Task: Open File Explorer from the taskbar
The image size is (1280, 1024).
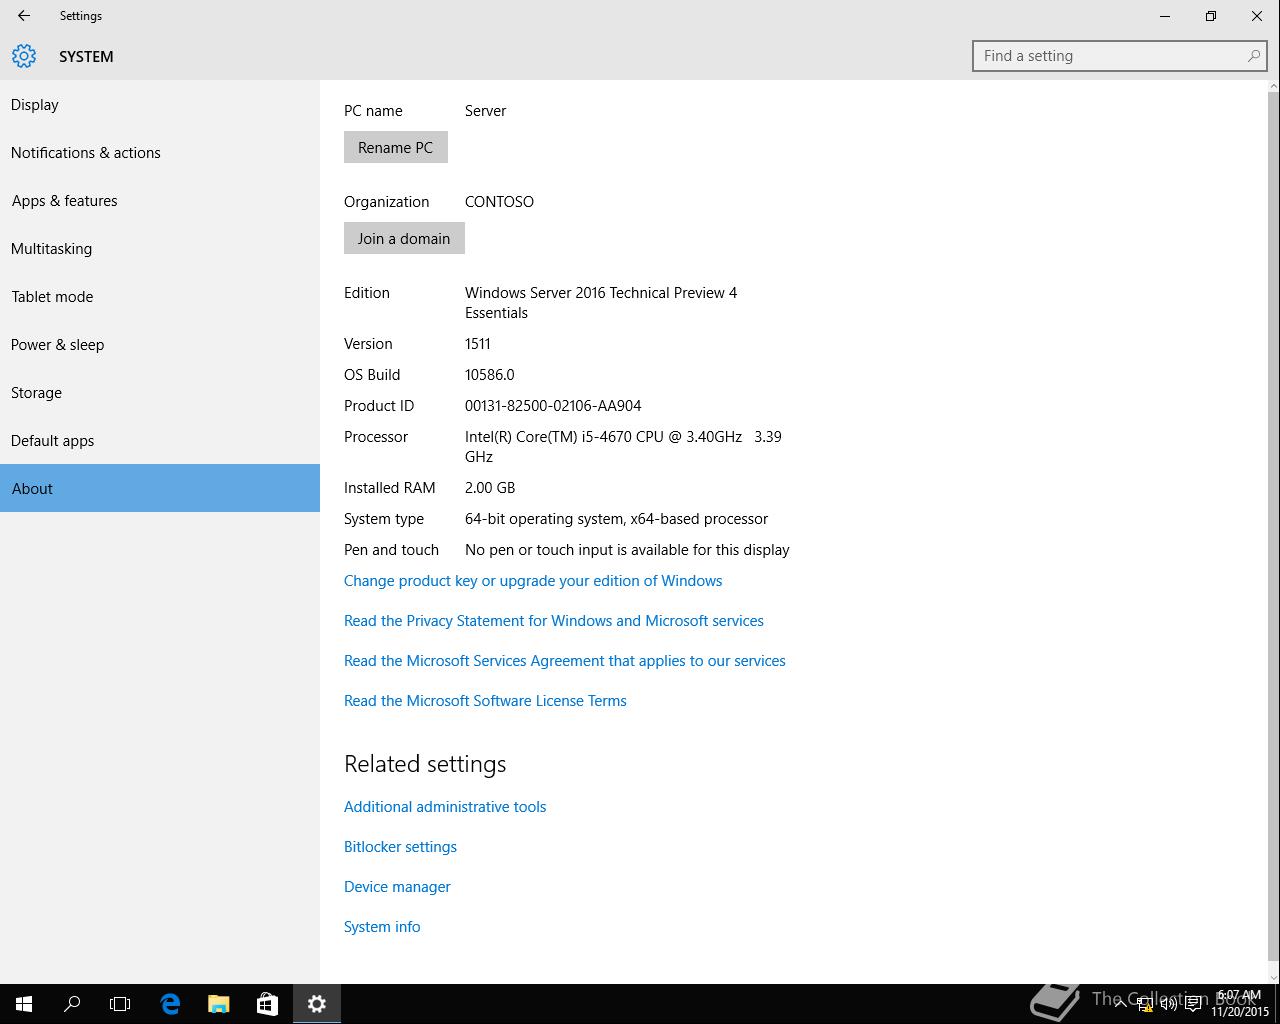Action: point(218,1004)
